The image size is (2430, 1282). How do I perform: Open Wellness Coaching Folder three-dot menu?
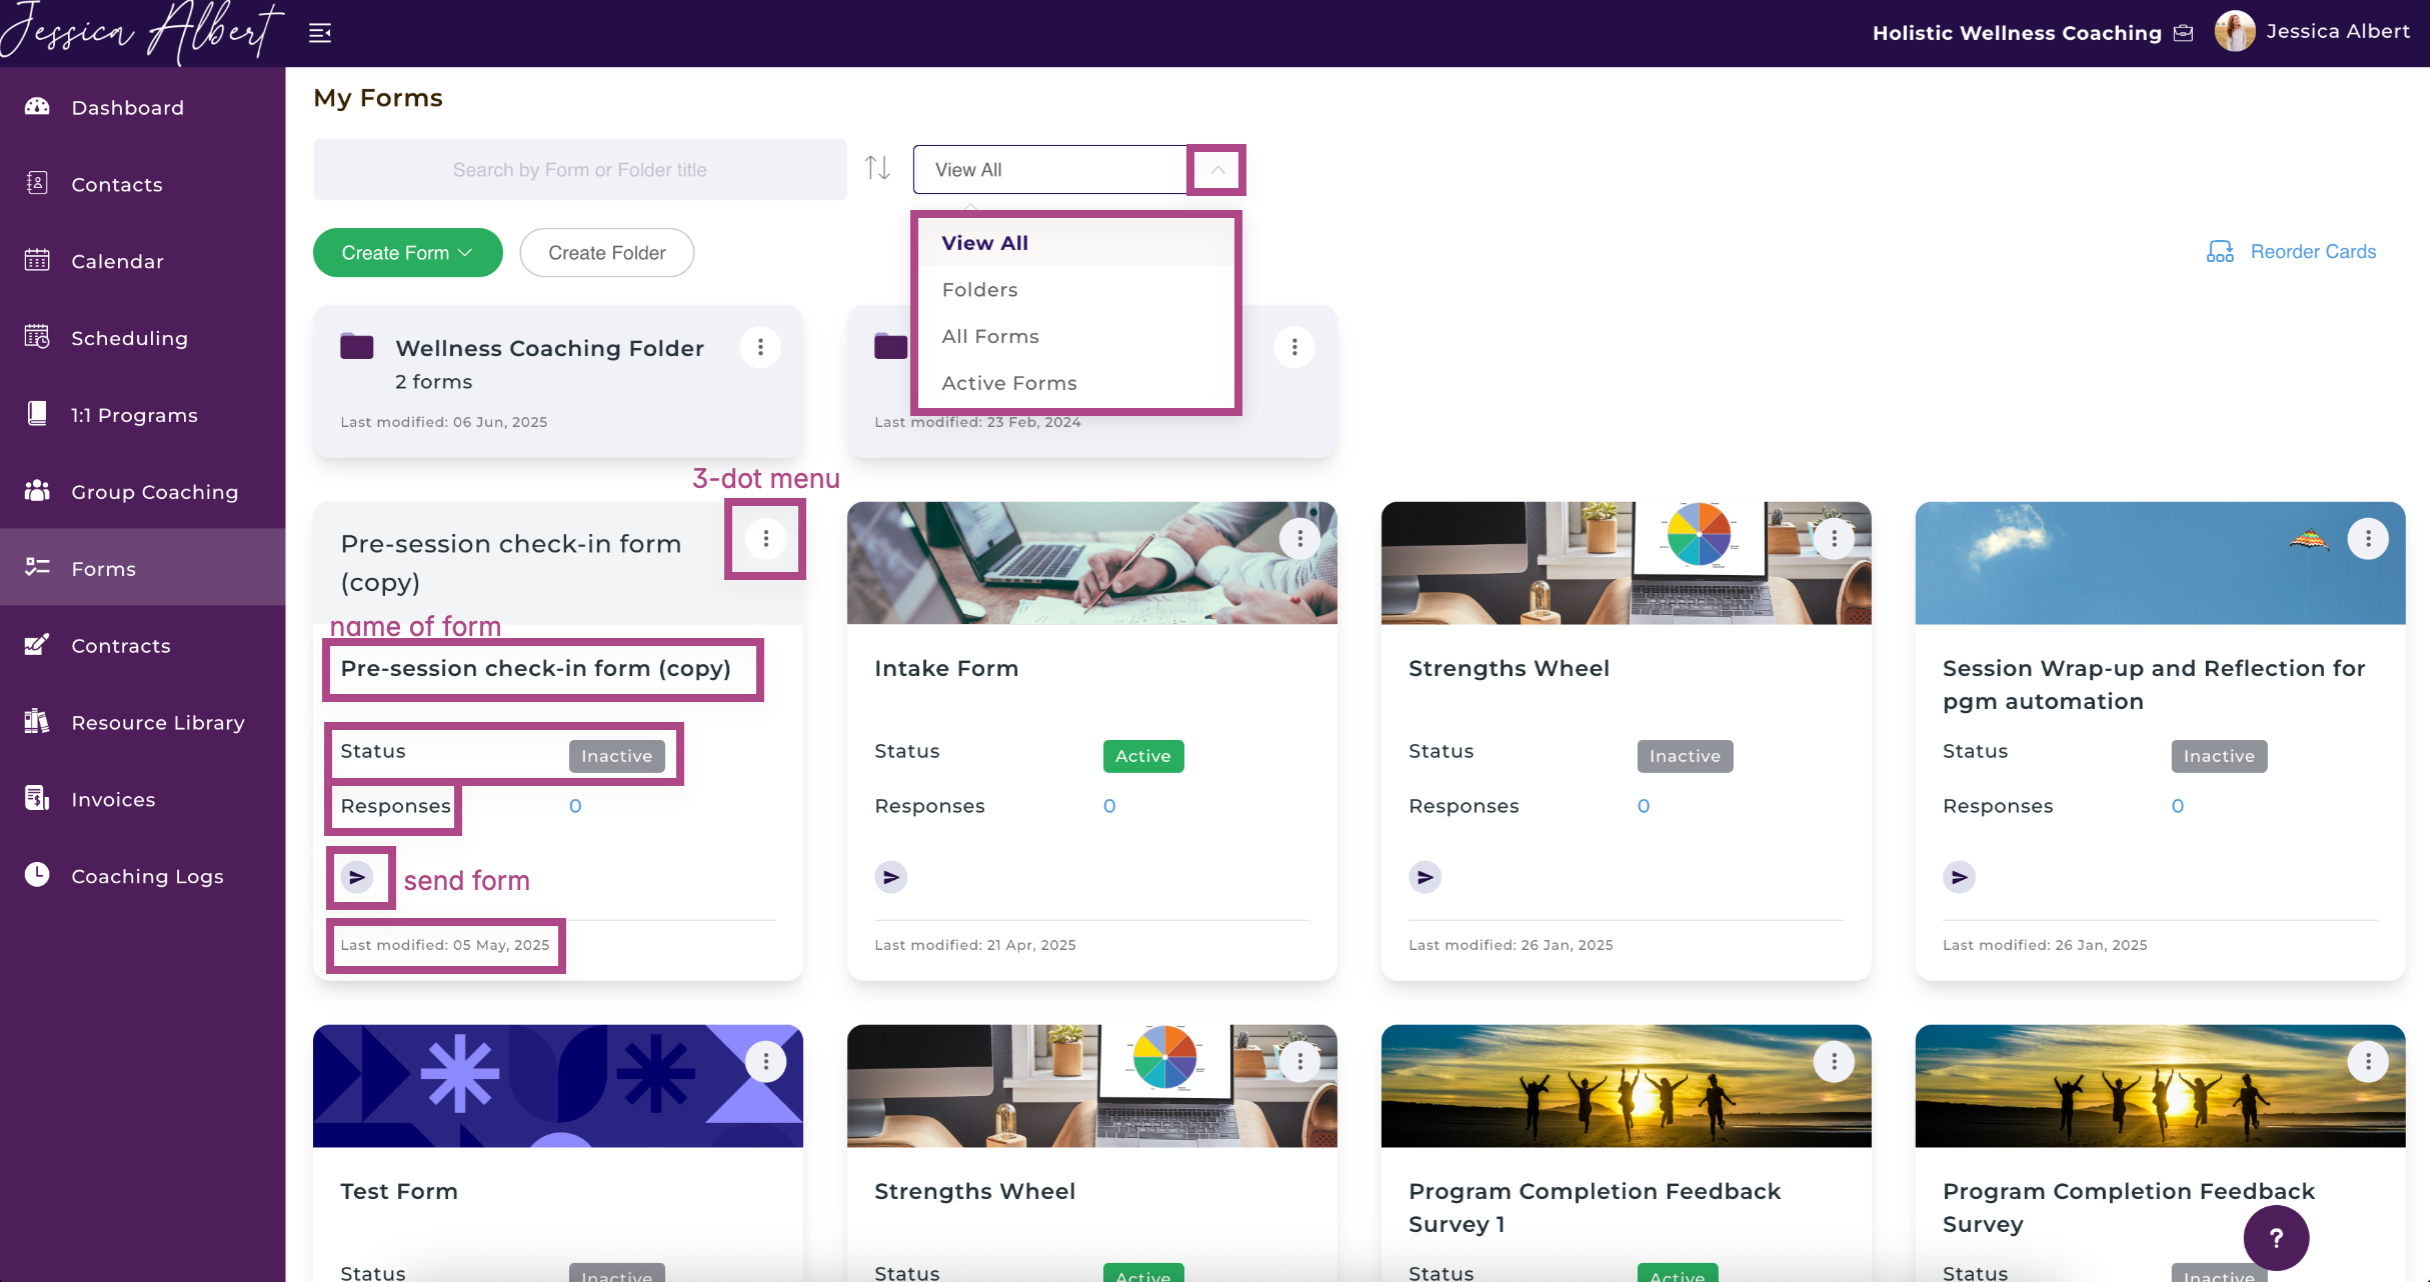760,347
